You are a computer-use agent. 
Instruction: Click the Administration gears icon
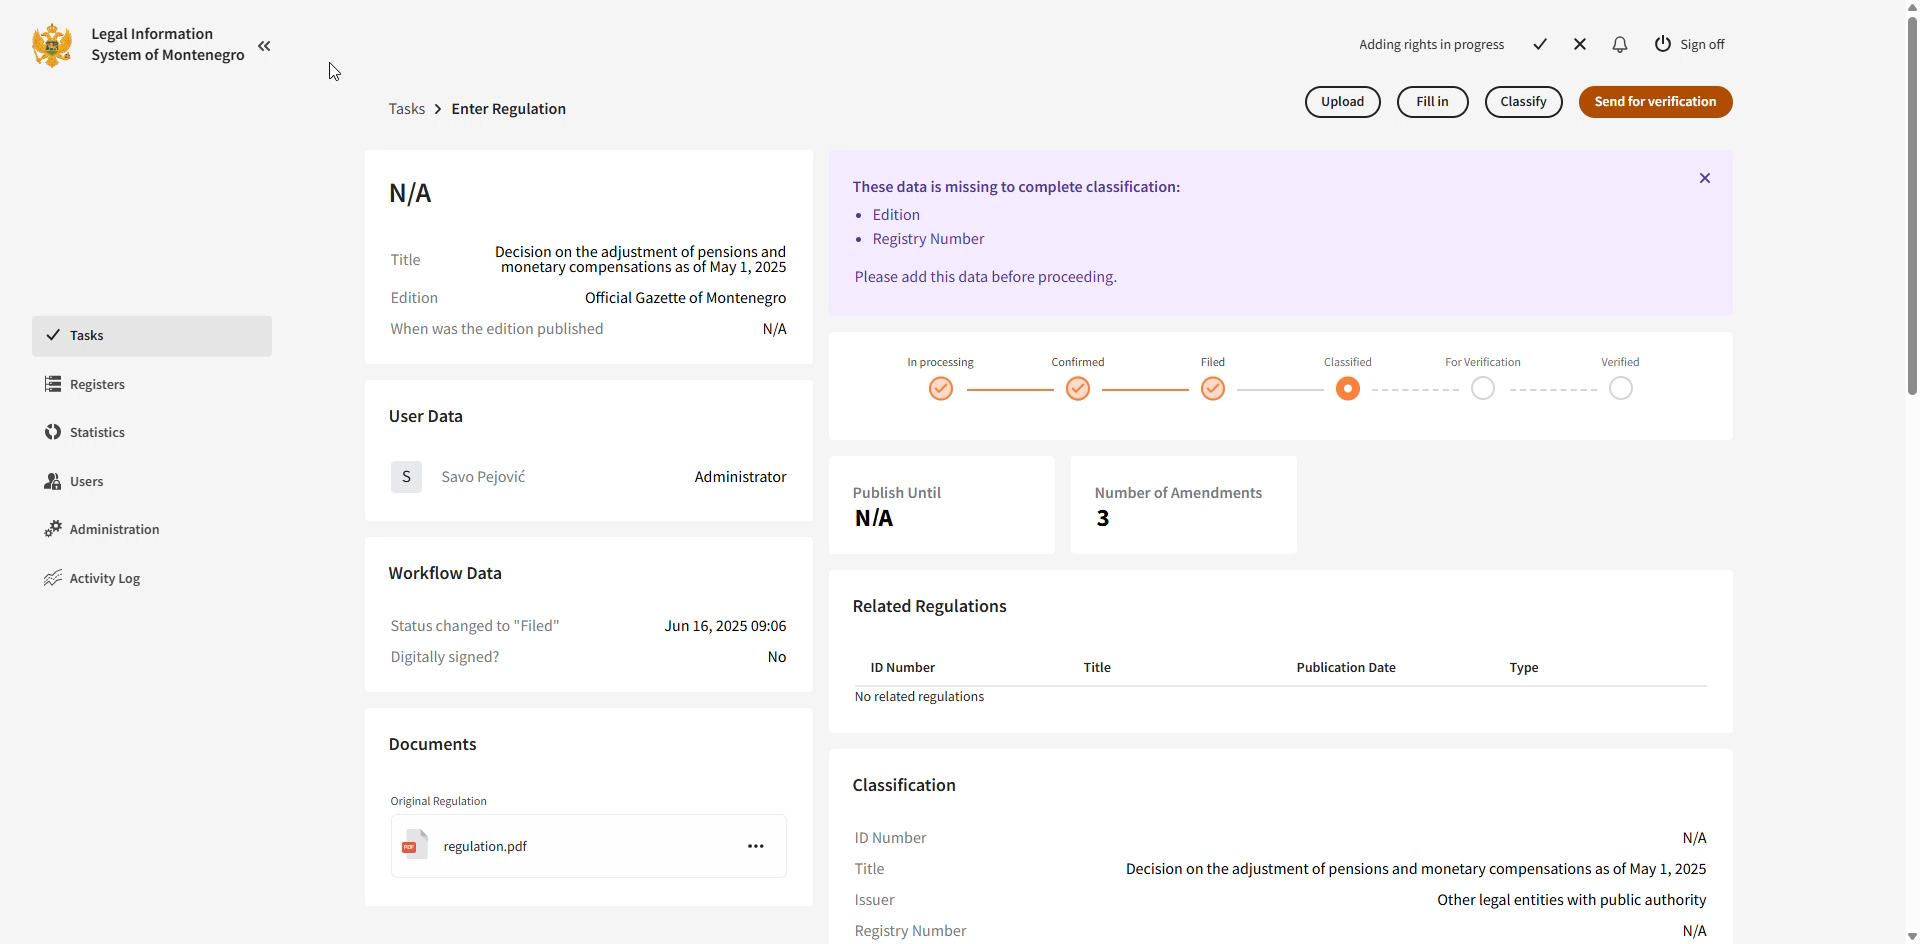(53, 529)
